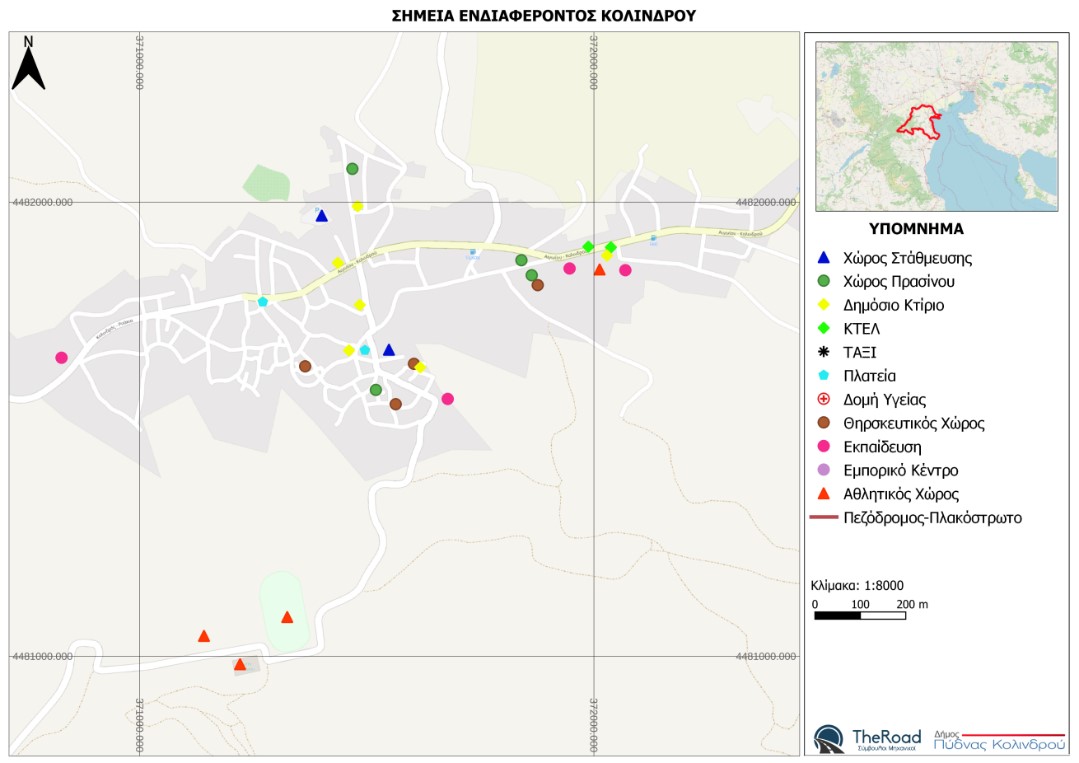
Task: Click the north arrow compass symbol
Action: pyautogui.click(x=28, y=63)
